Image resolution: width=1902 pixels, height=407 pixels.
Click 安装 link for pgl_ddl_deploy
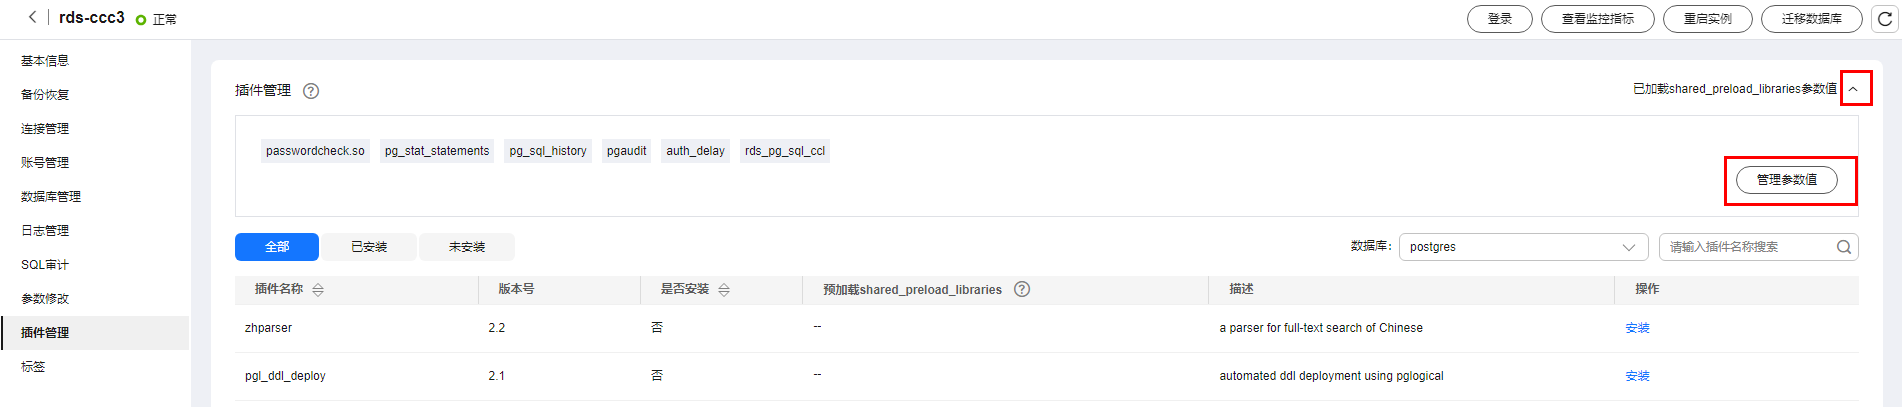pyautogui.click(x=1637, y=376)
